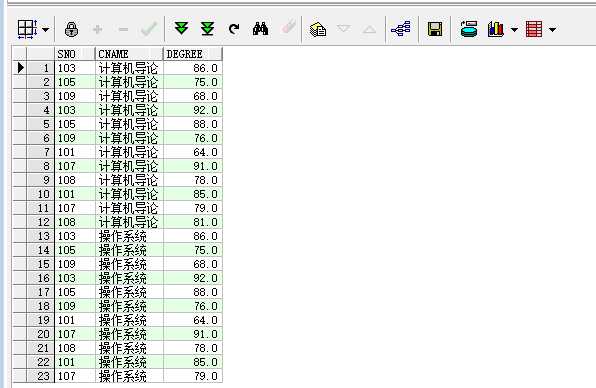
Task: Open the find binoculars icon
Action: 260,29
